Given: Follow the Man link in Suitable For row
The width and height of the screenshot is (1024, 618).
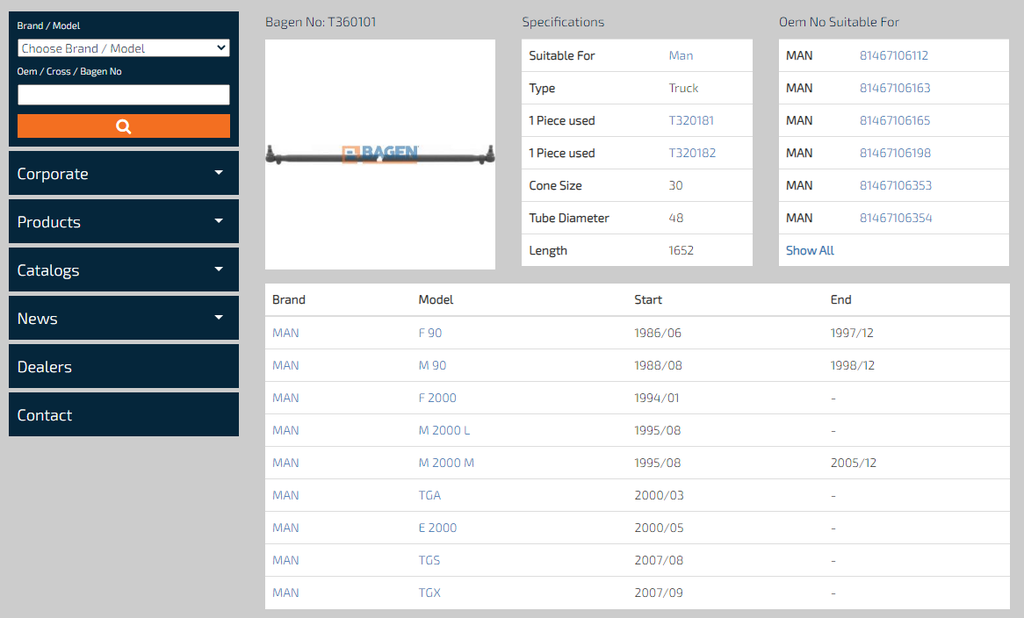Looking at the screenshot, I should tap(680, 56).
